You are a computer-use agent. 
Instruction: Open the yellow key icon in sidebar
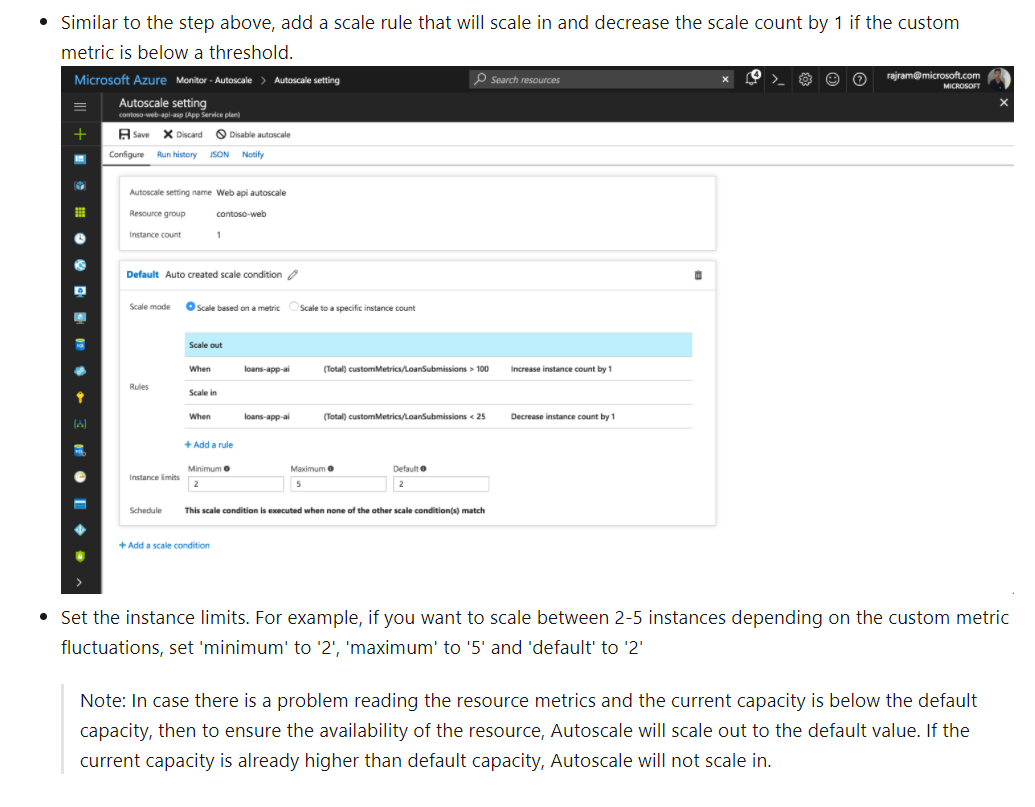80,397
